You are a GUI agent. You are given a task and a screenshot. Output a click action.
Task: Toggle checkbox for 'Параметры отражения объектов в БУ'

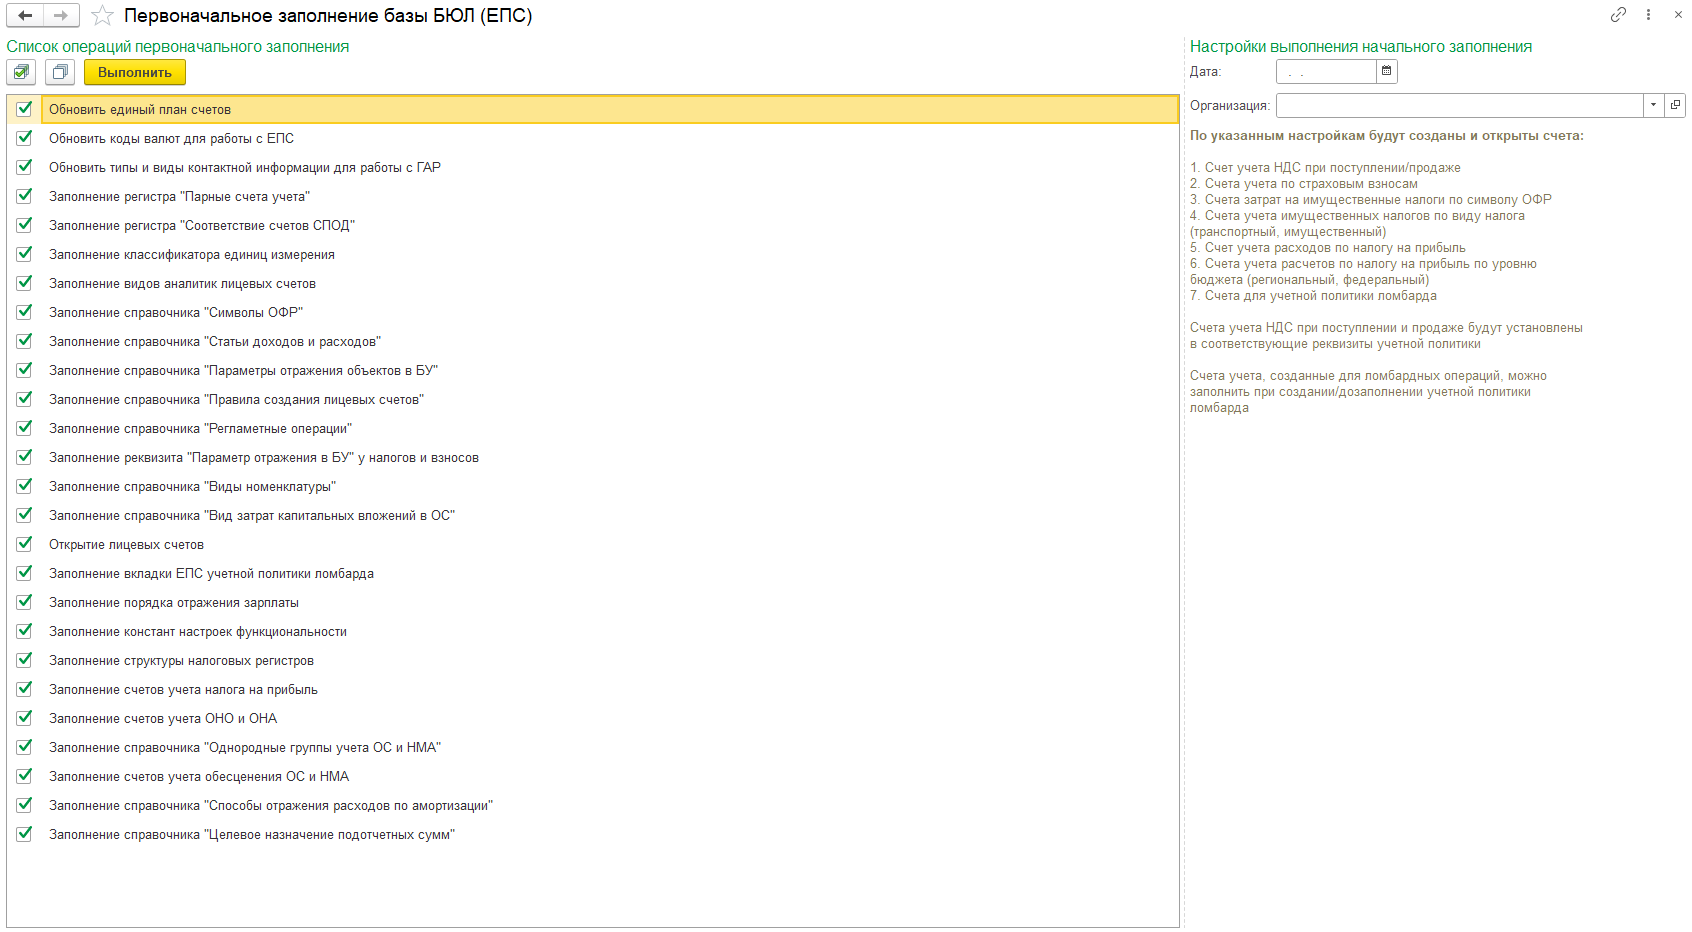pos(24,370)
